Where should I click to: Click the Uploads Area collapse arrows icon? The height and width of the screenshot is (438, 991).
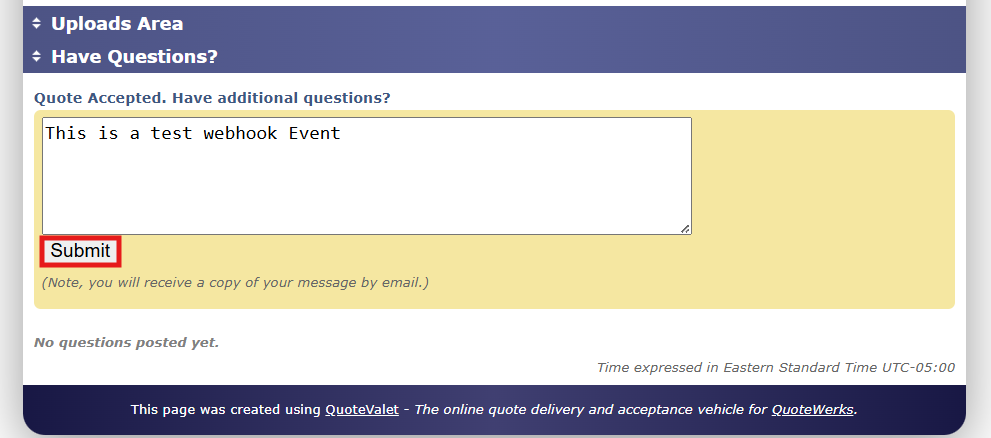pos(37,24)
